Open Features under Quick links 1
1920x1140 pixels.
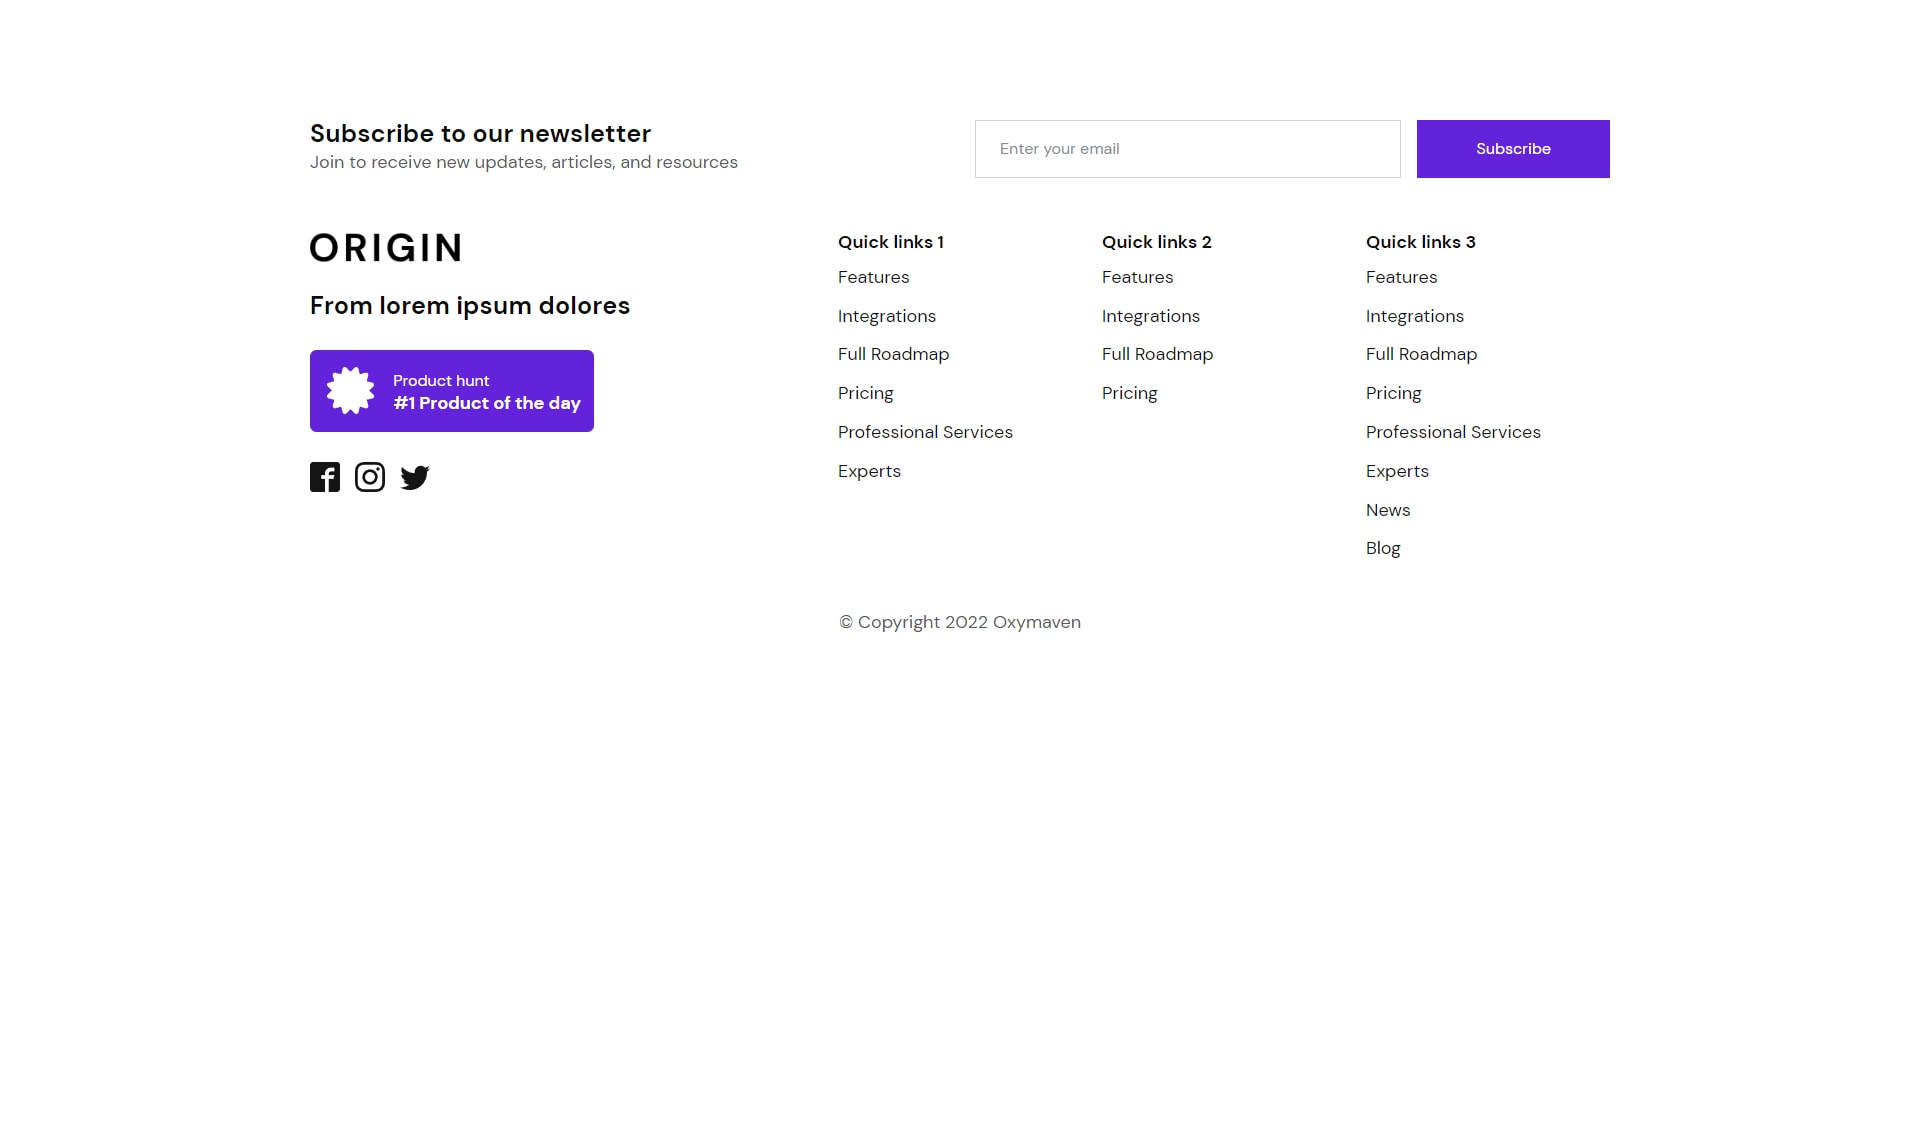[x=874, y=277]
